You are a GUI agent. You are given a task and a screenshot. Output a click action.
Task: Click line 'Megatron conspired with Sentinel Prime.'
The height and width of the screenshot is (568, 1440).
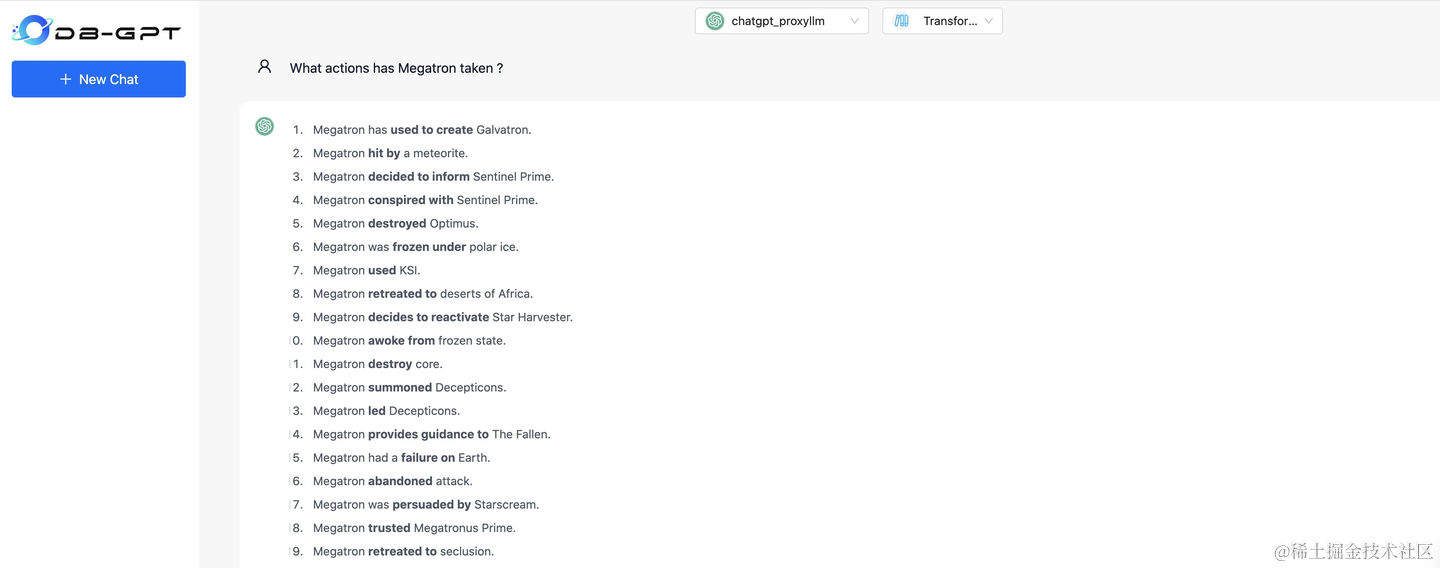425,200
